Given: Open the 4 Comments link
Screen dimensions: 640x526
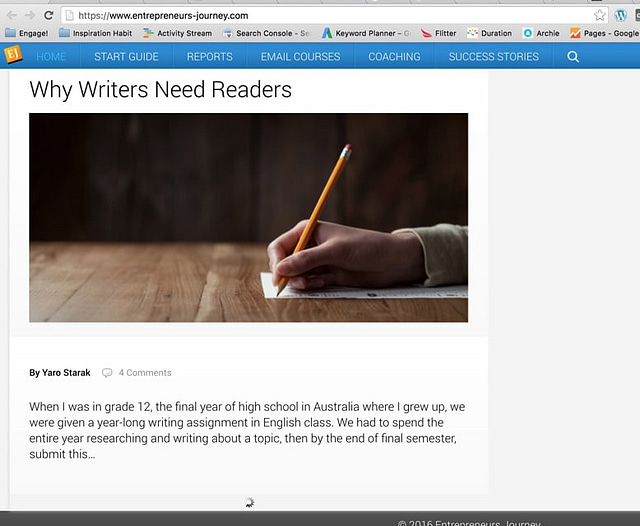Looking at the screenshot, I should click(145, 373).
